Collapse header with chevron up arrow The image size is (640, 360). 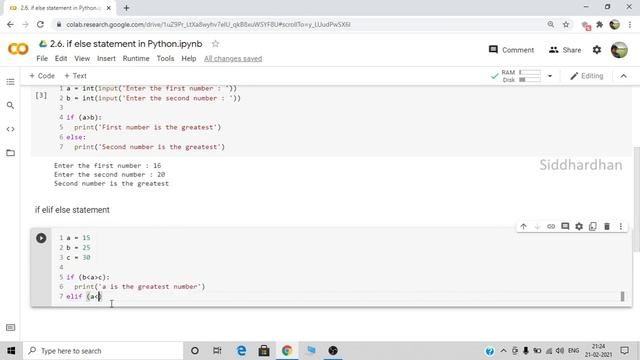point(623,76)
